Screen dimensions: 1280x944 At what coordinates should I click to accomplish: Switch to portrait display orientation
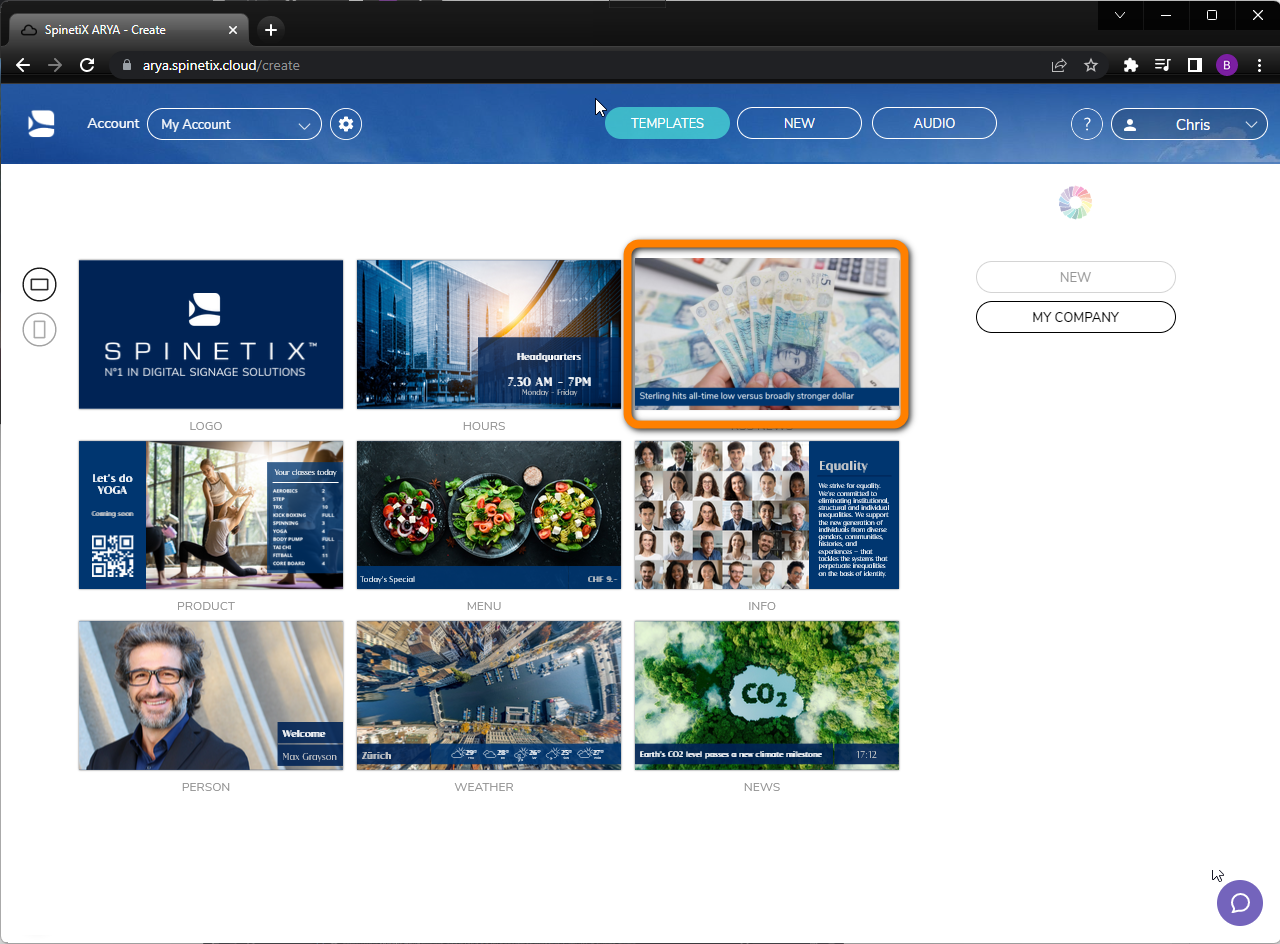[39, 330]
